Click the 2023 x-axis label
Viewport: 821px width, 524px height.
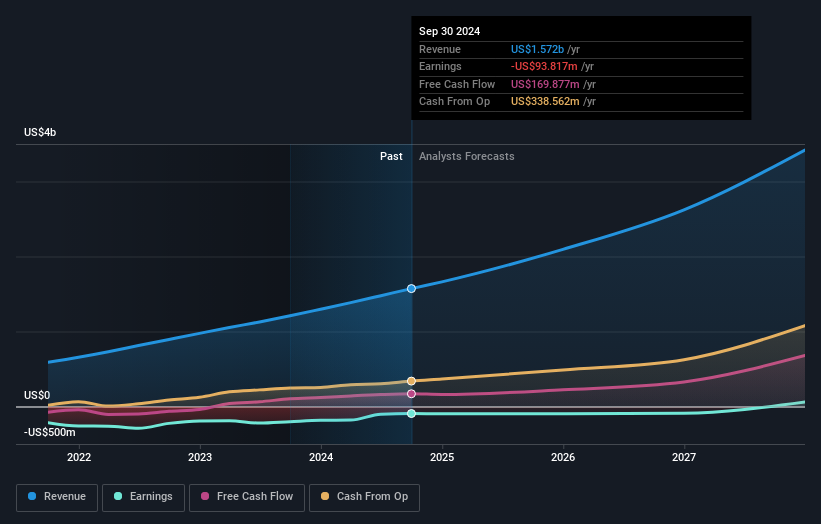pos(200,458)
